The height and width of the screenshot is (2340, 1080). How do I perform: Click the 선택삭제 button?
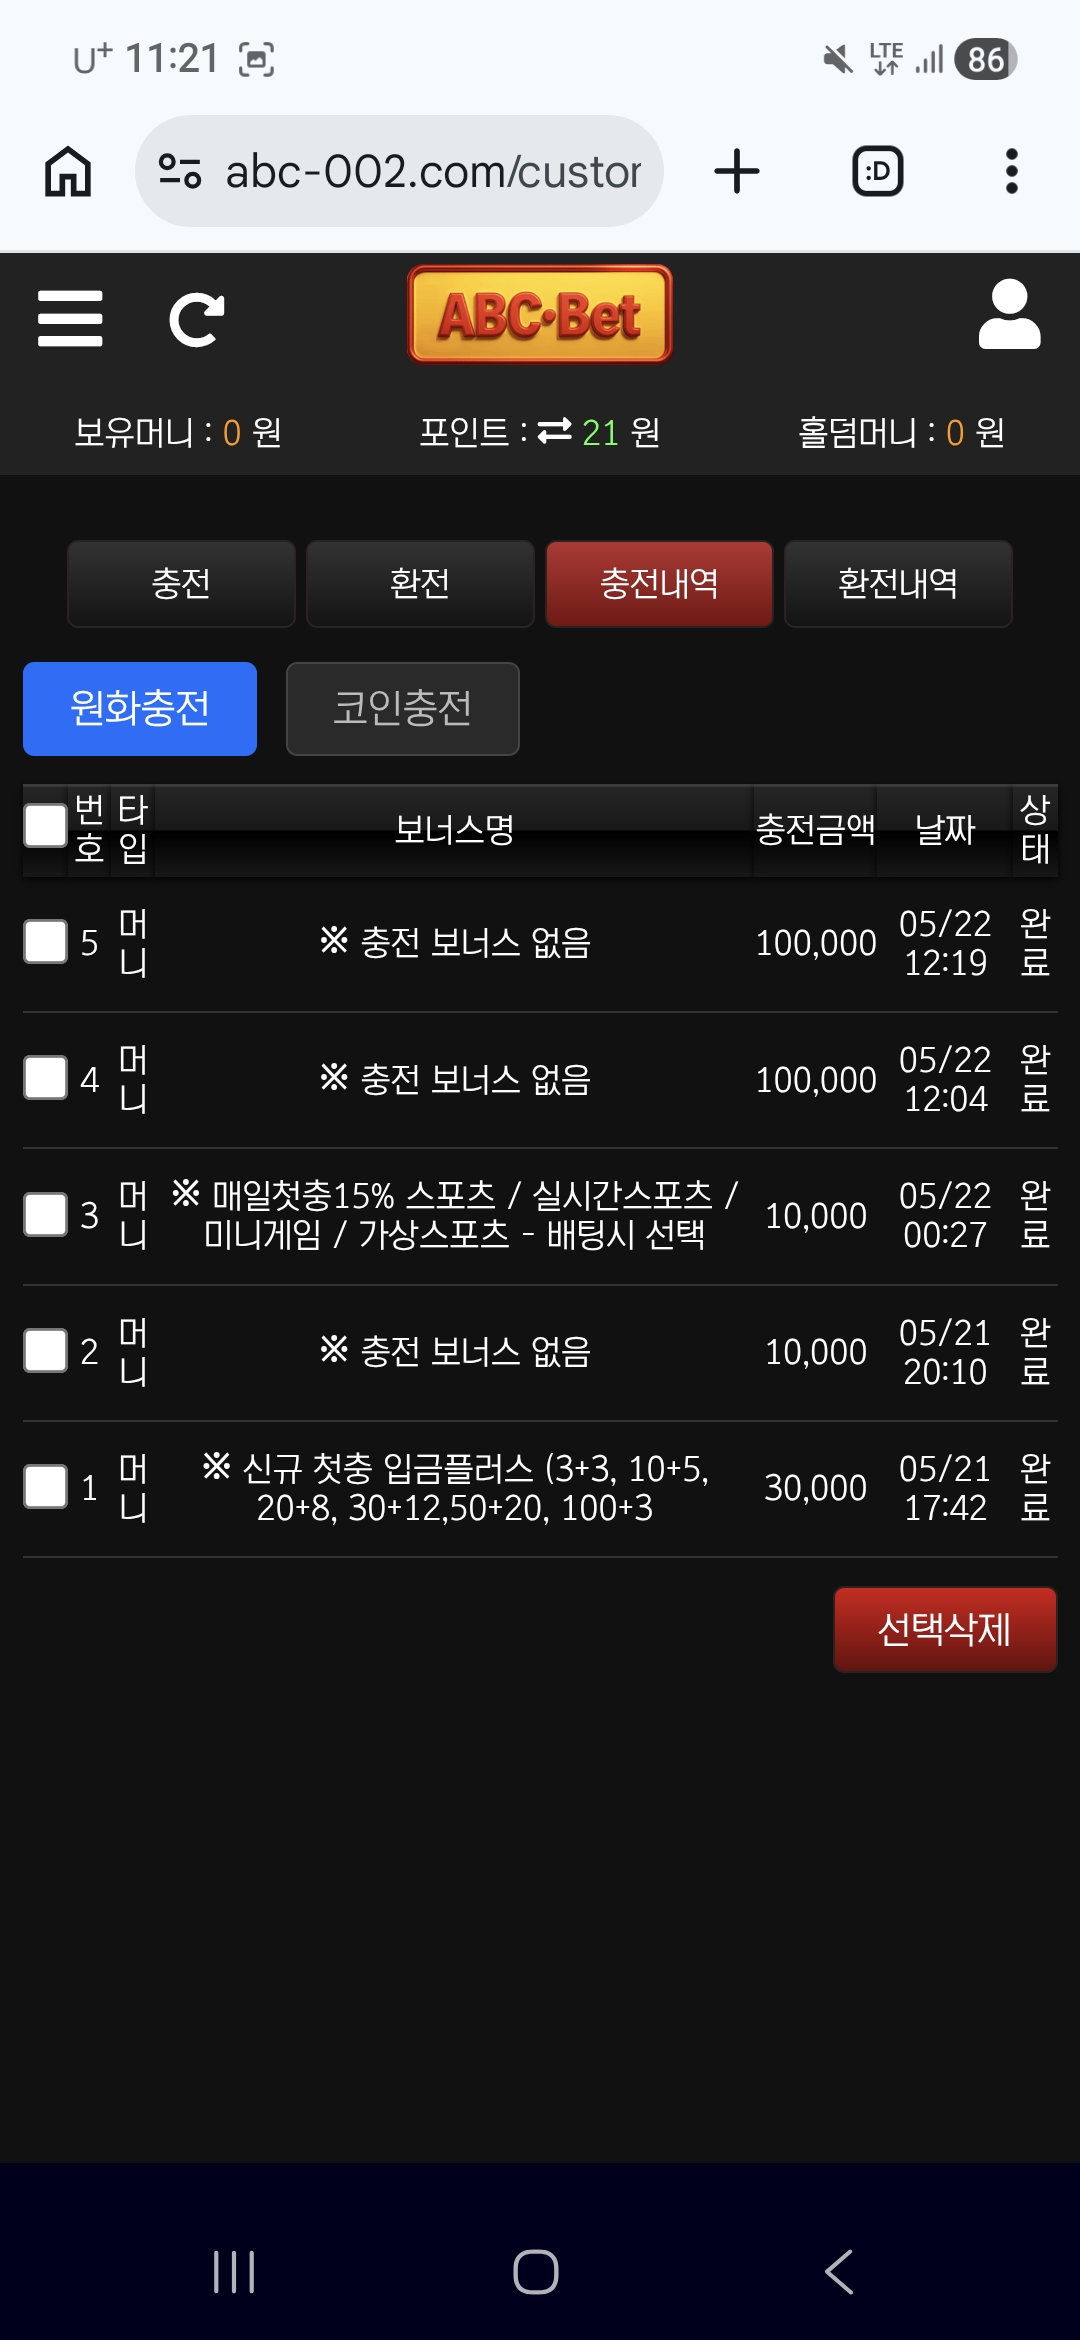point(945,1630)
